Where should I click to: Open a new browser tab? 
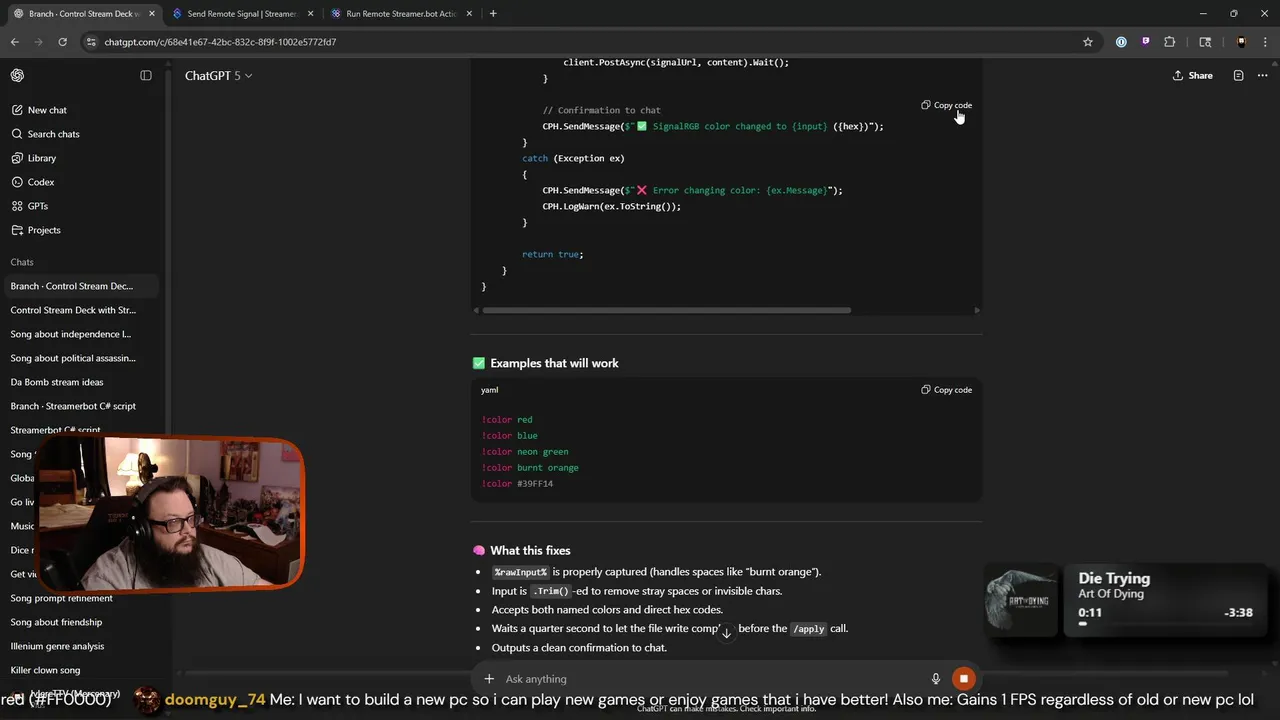tap(493, 14)
